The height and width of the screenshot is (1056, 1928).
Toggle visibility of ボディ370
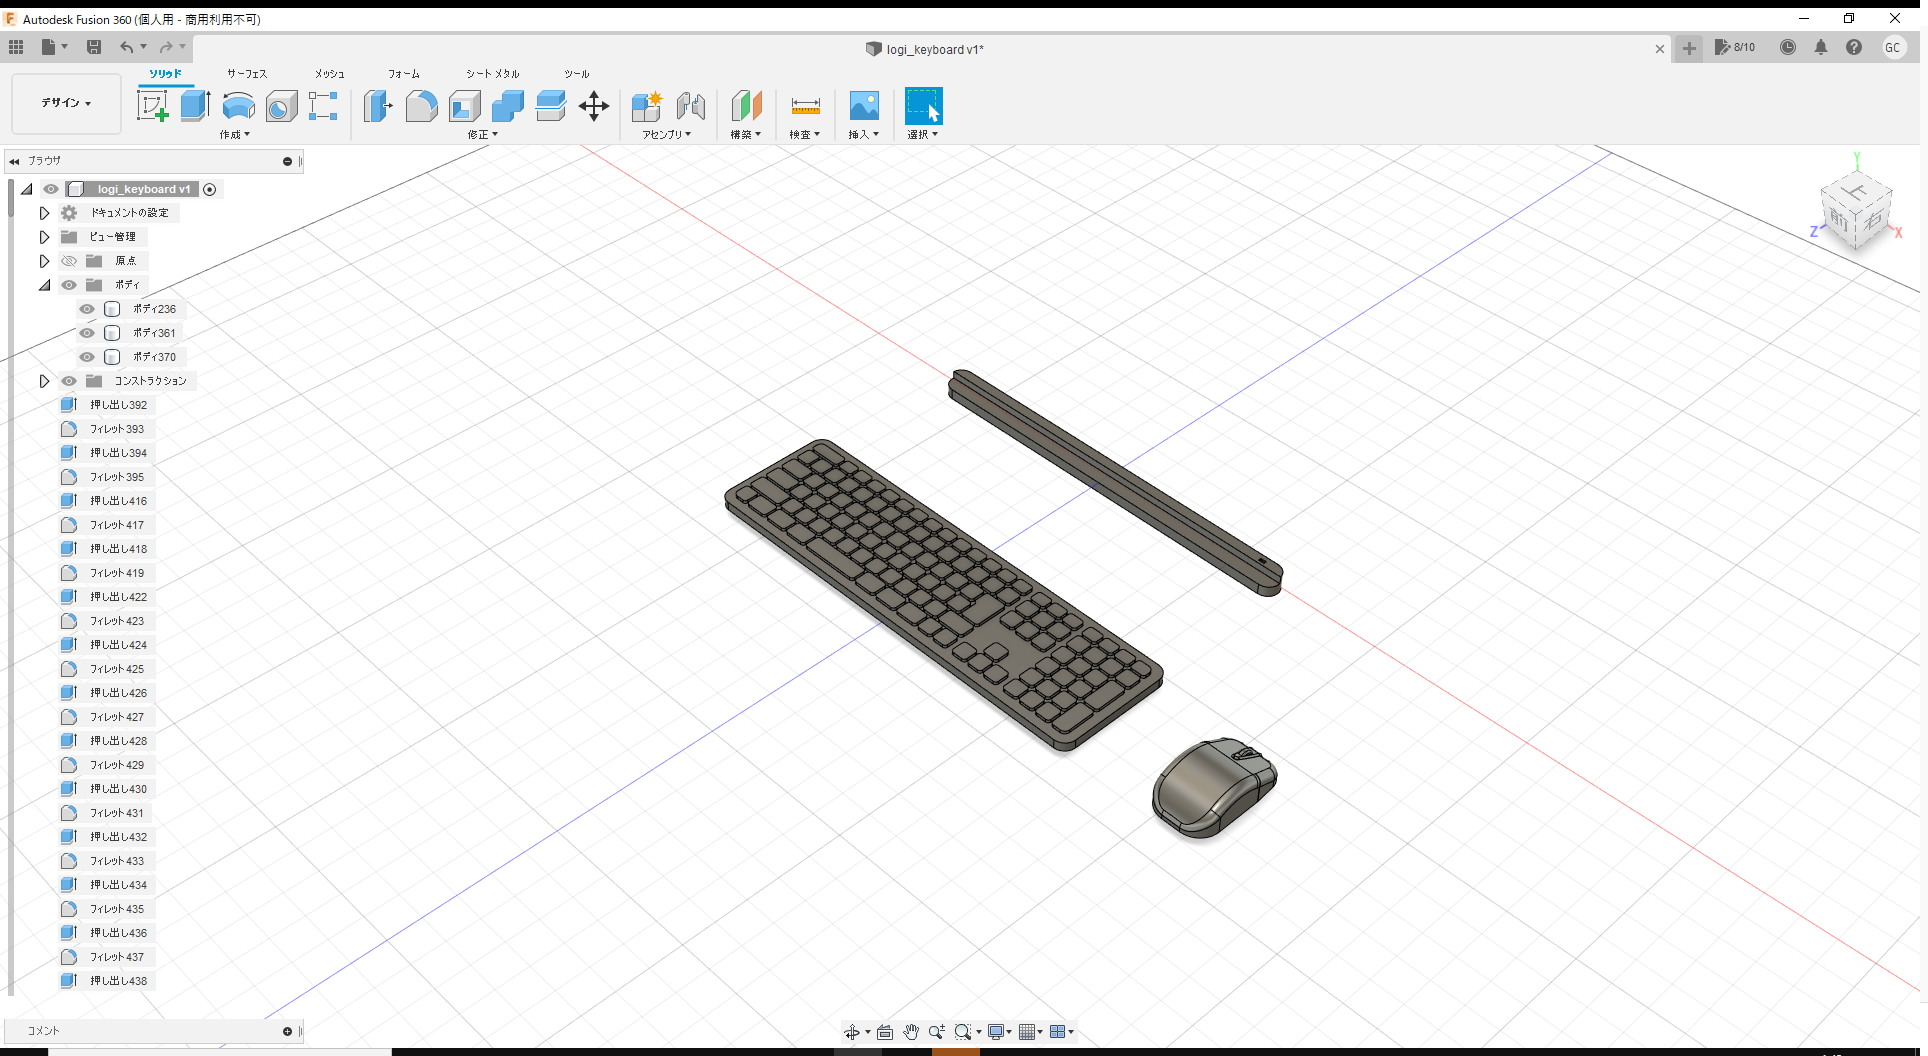point(87,357)
